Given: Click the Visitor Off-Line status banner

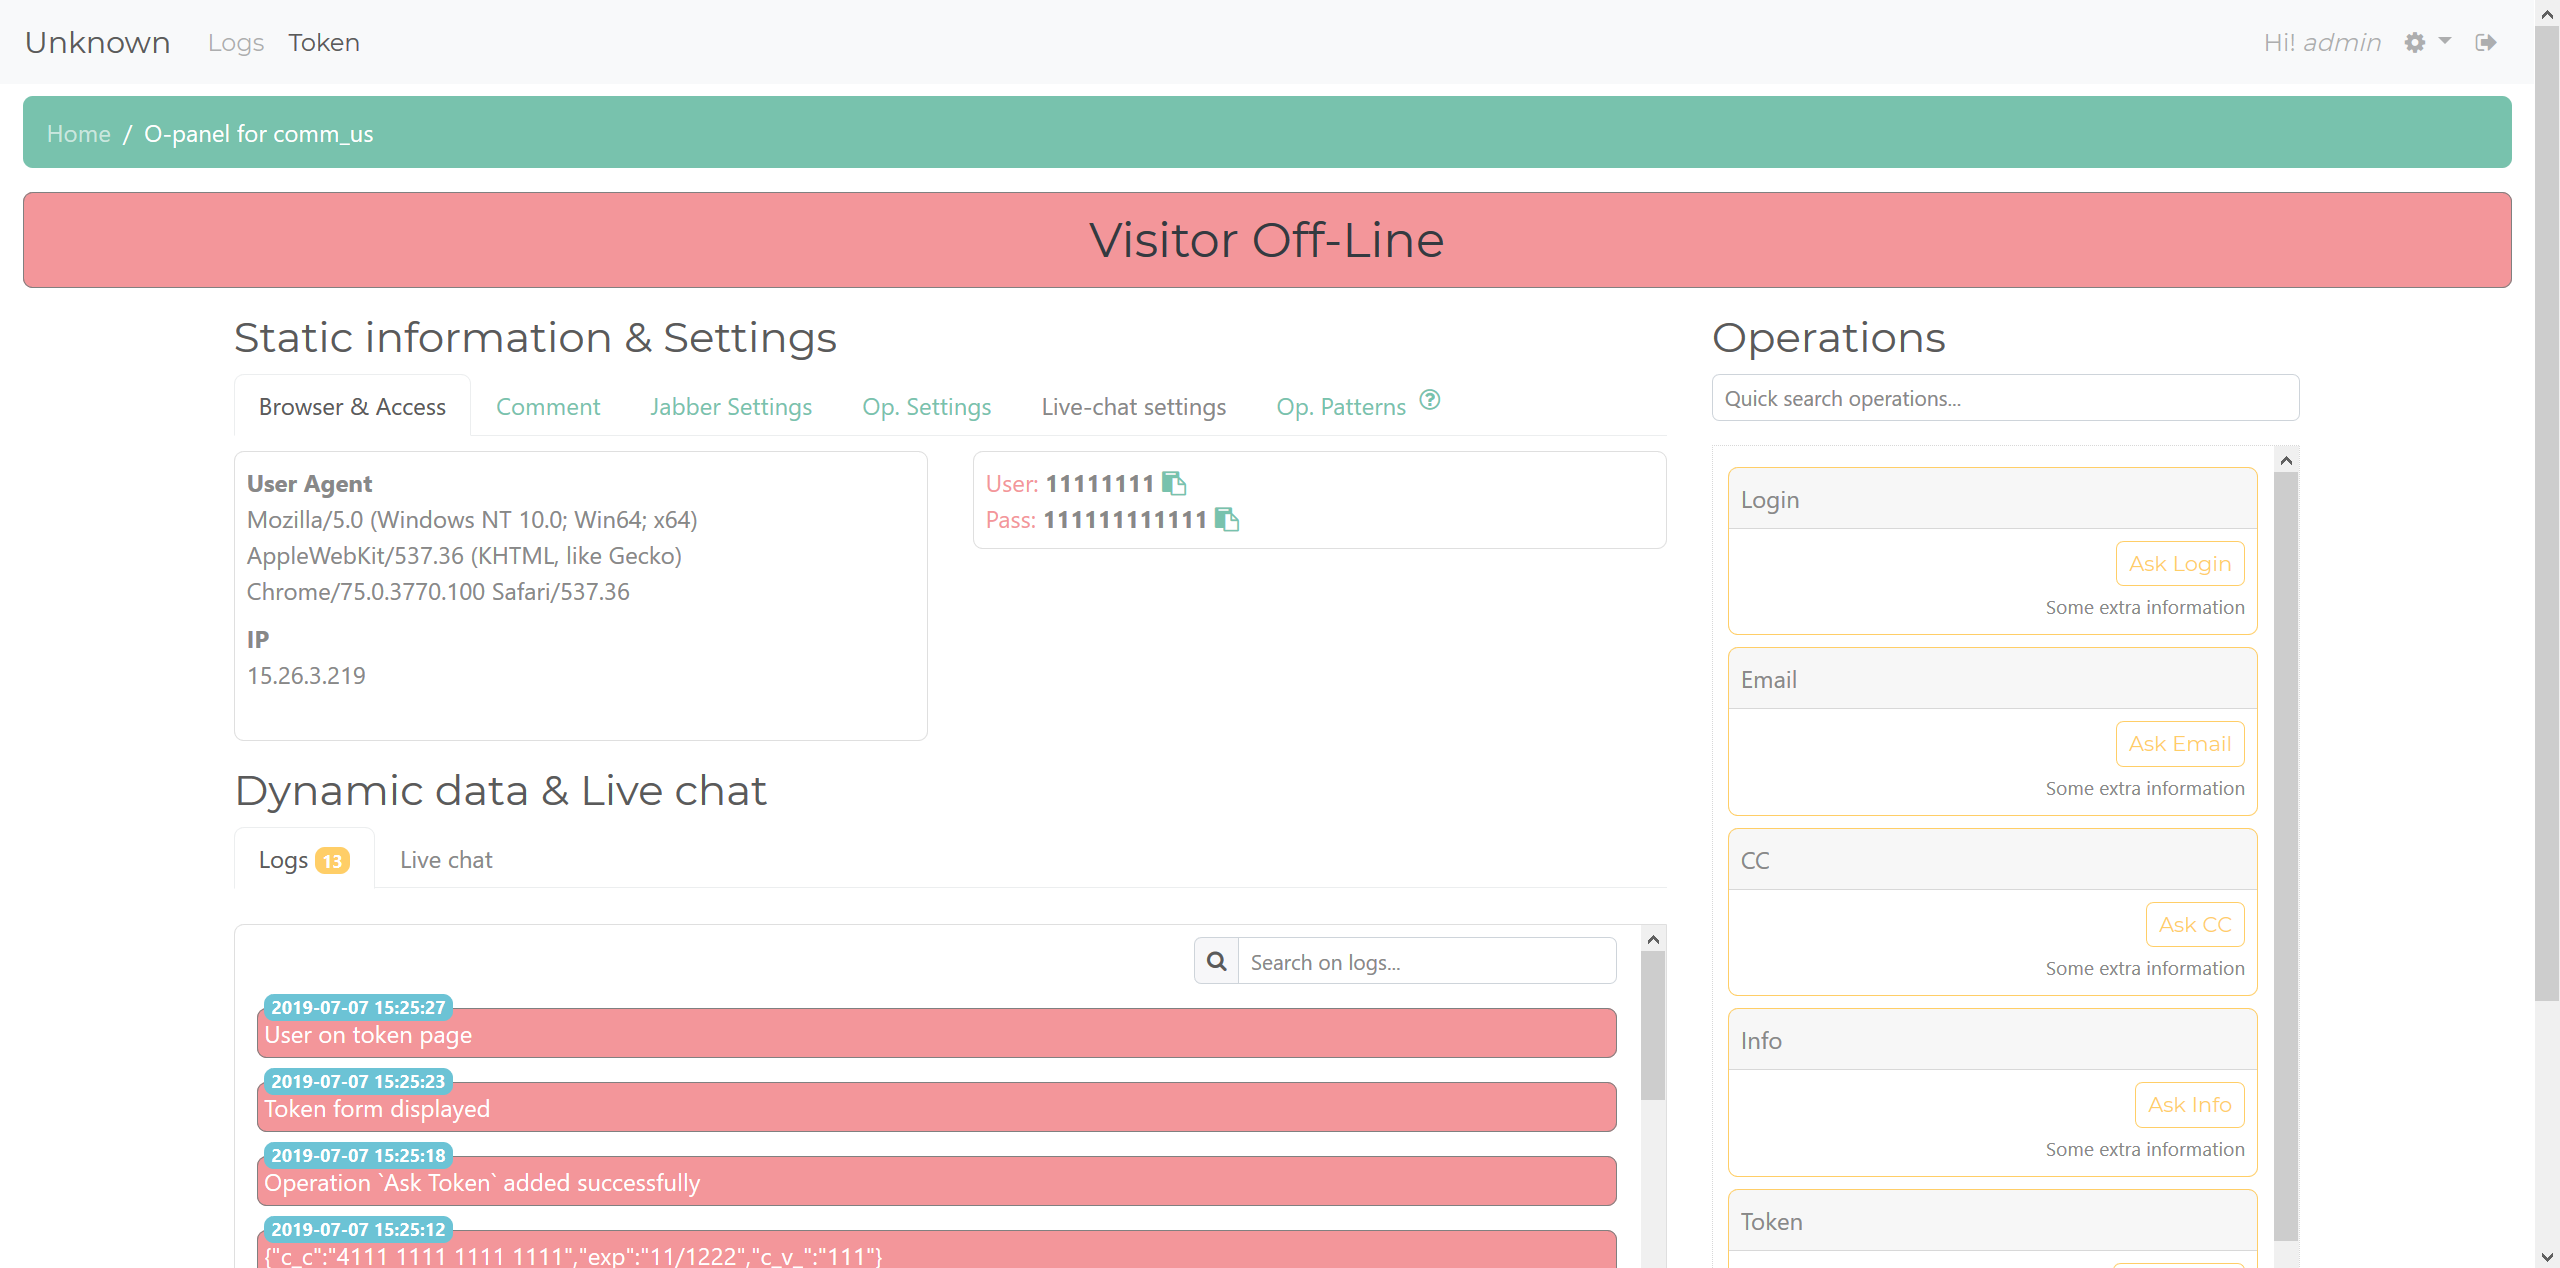Looking at the screenshot, I should point(1267,240).
